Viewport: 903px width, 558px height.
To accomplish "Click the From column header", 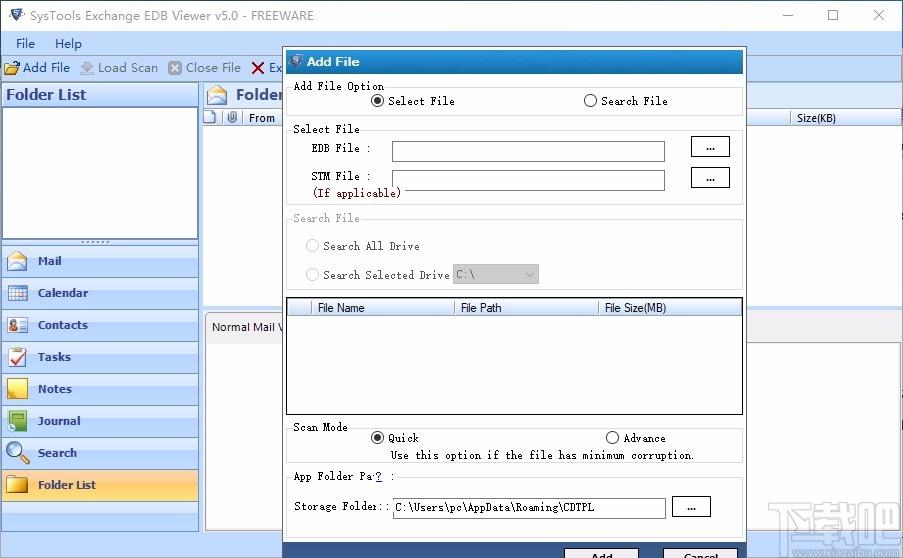I will pyautogui.click(x=261, y=118).
